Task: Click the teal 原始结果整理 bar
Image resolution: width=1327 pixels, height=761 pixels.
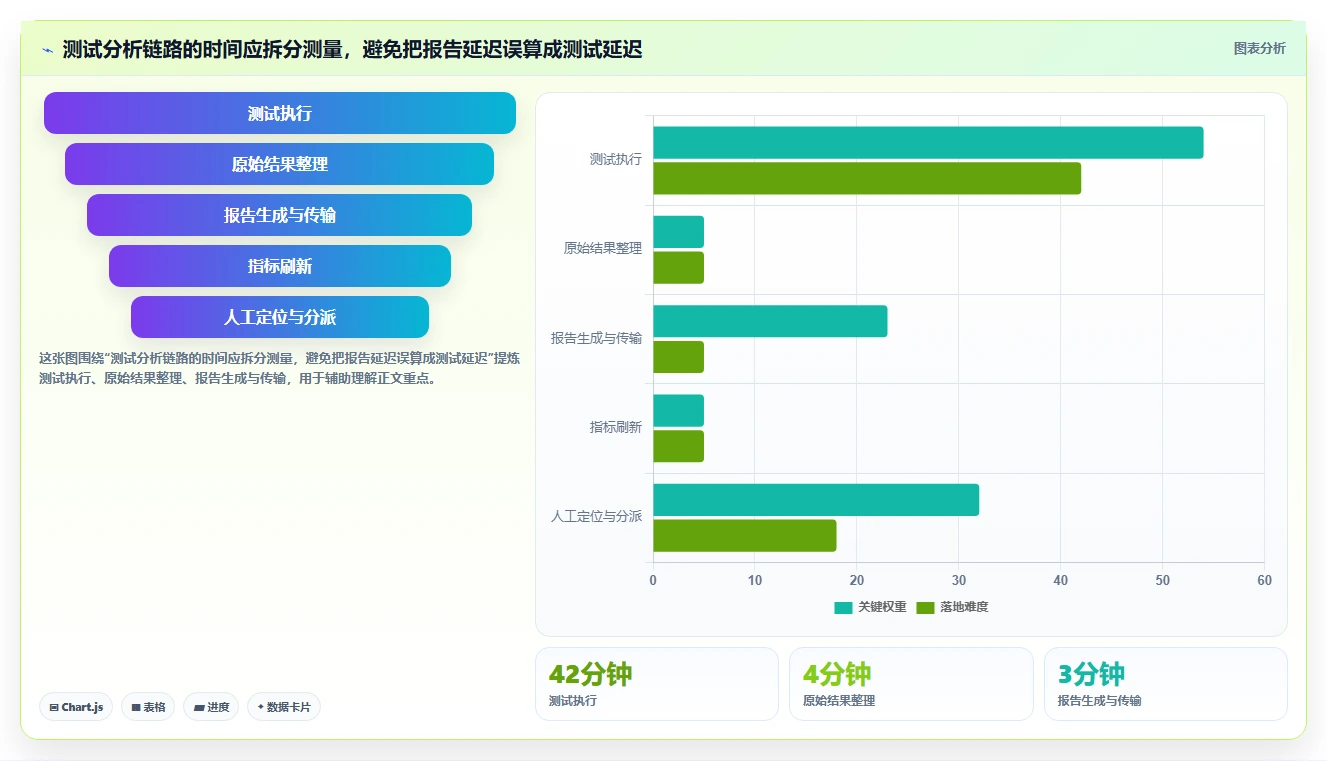Action: coord(679,232)
